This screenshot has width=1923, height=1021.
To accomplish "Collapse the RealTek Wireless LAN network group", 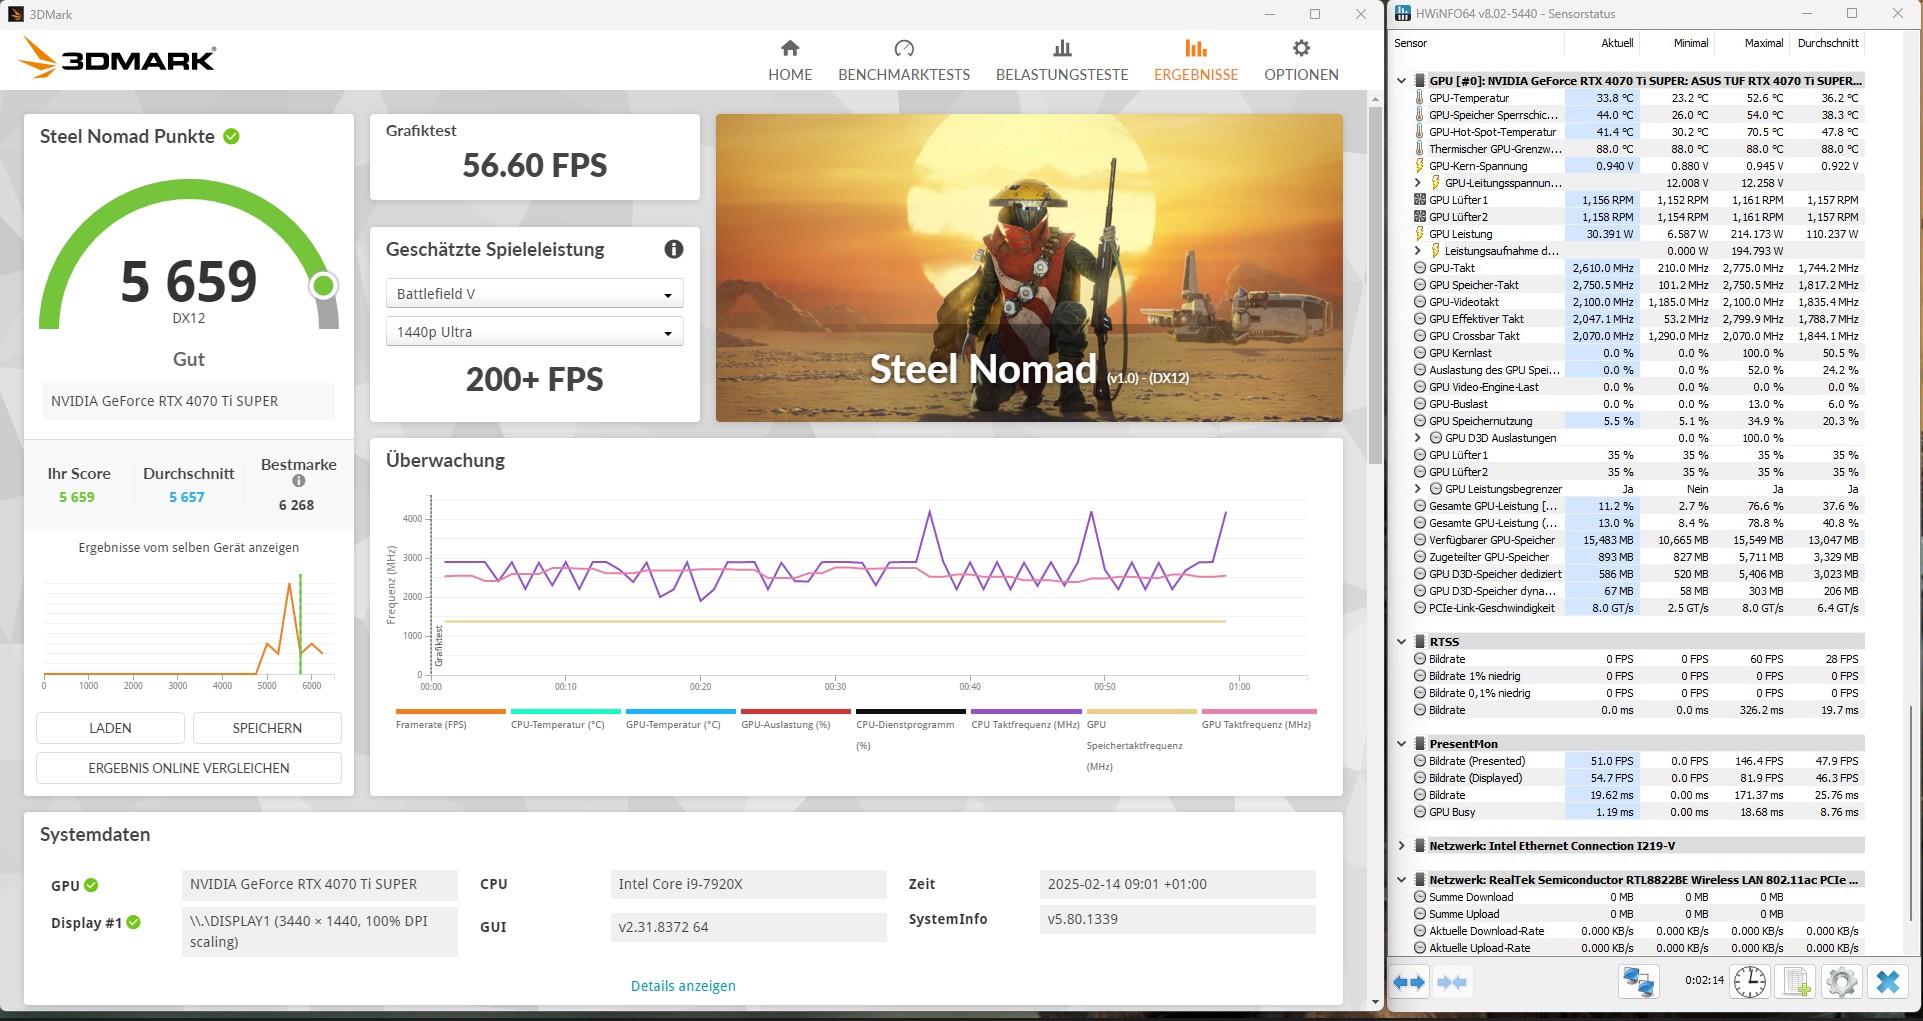I will pos(1401,880).
